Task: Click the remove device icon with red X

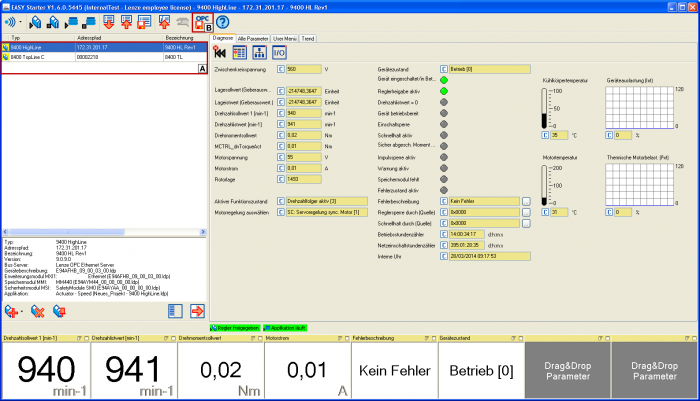Action: [38, 311]
